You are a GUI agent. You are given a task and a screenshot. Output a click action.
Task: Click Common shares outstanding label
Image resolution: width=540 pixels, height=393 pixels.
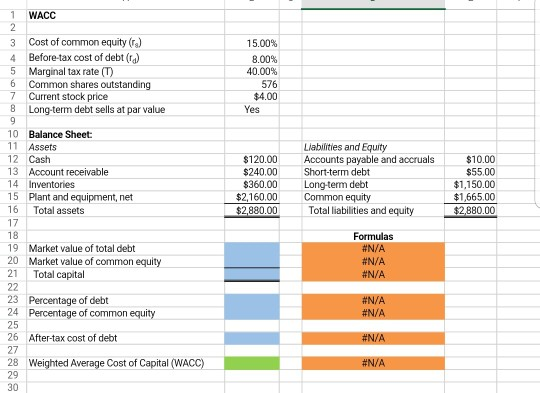click(90, 84)
